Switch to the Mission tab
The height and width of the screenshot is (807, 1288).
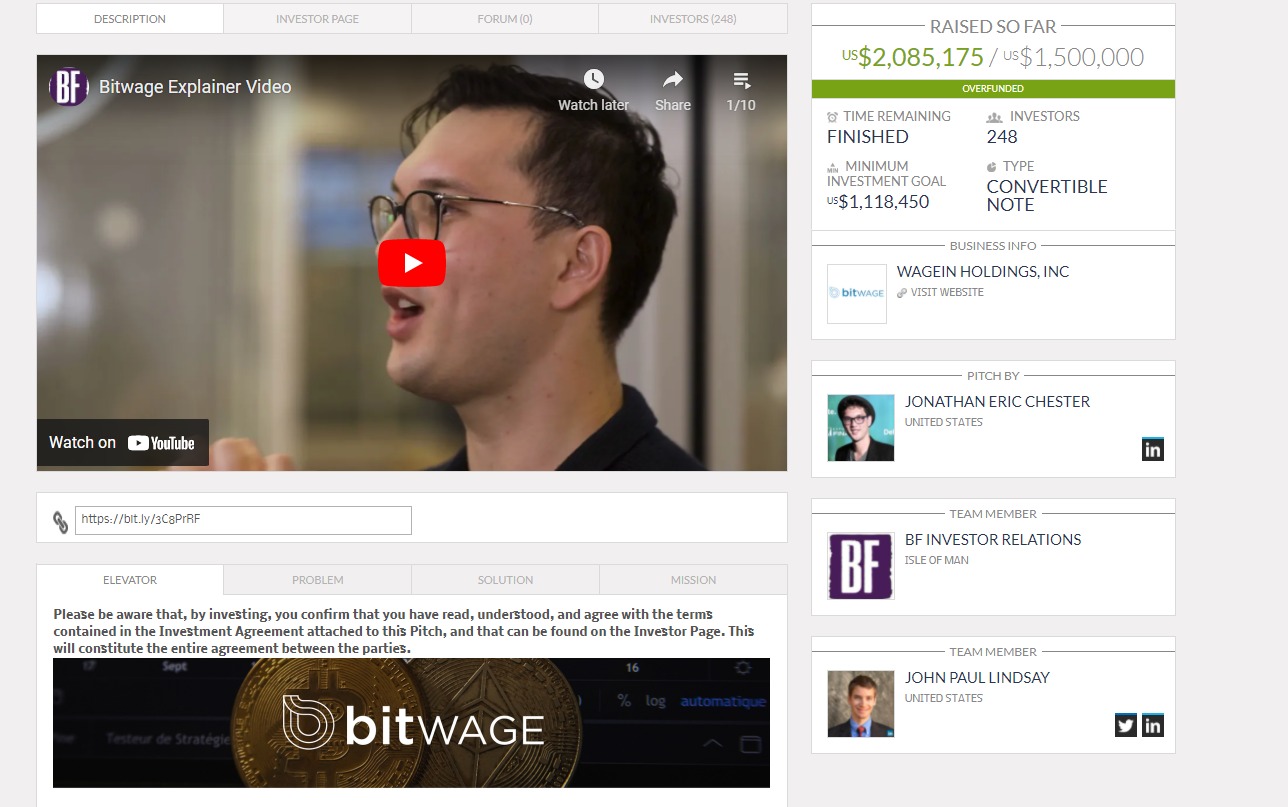click(692, 580)
